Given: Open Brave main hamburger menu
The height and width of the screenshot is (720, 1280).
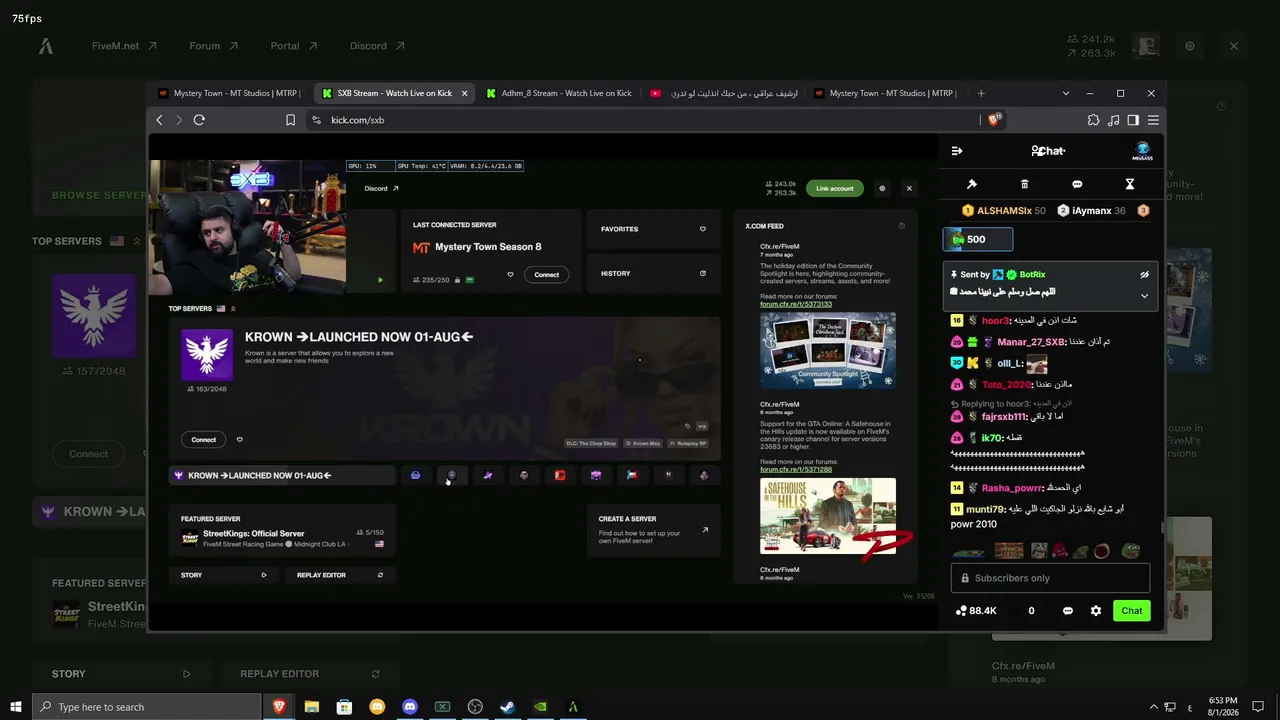Looking at the screenshot, I should tap(1153, 120).
